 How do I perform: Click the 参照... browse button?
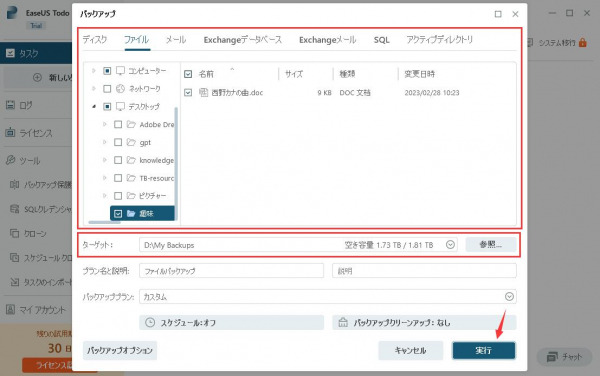(491, 244)
